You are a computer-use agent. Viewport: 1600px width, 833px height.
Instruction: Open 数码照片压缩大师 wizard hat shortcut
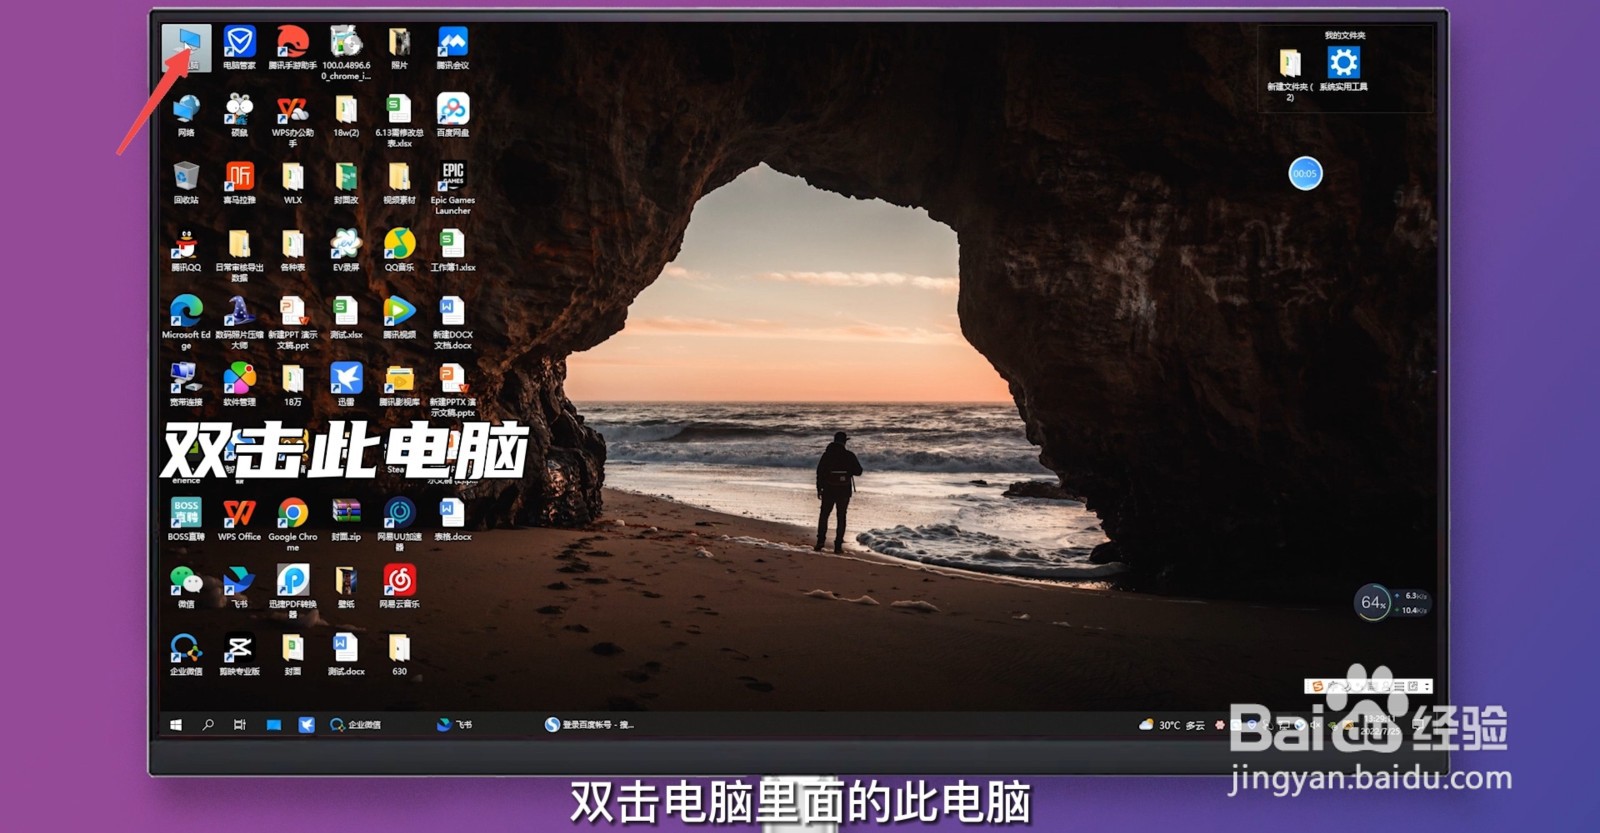tap(239, 322)
